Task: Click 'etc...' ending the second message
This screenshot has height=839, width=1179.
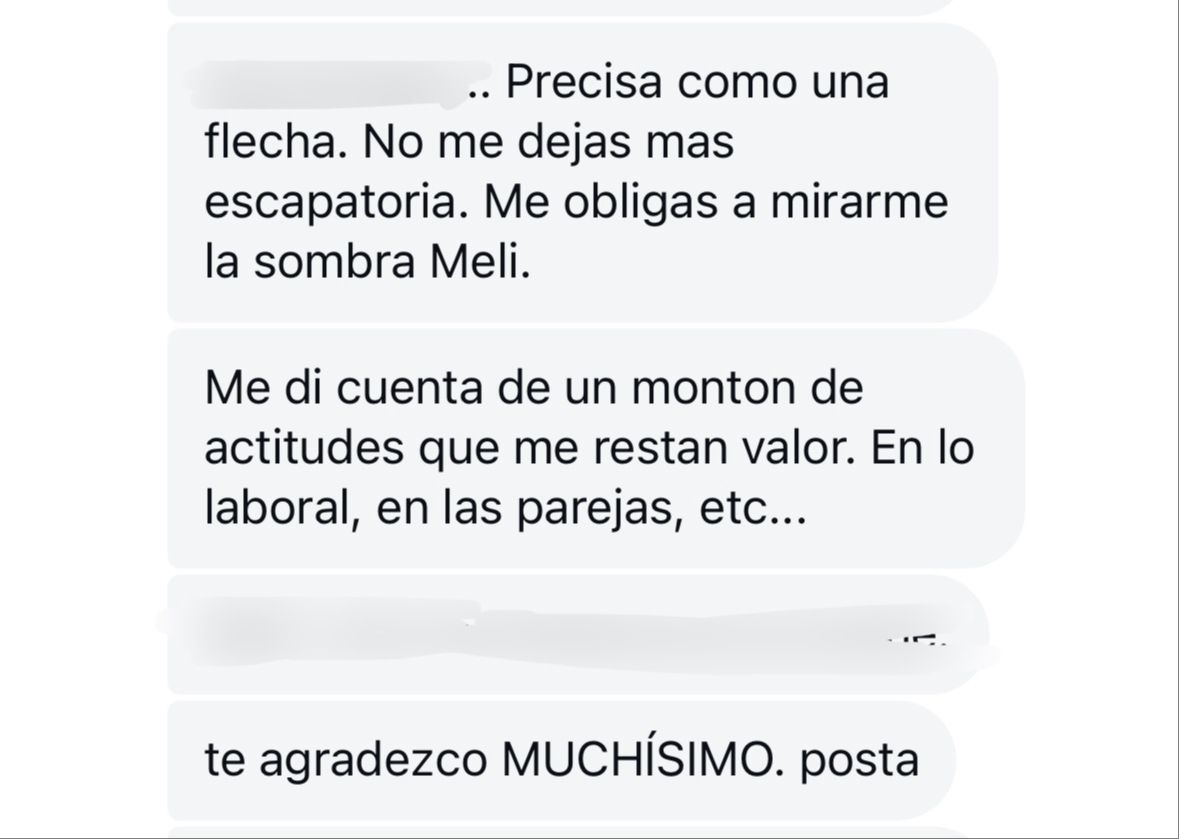Action: (x=753, y=510)
